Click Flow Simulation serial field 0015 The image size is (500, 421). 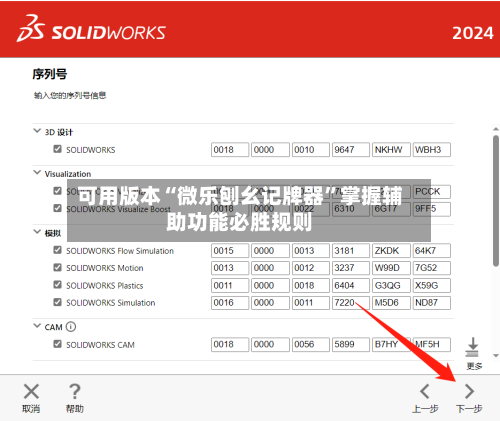[230, 251]
